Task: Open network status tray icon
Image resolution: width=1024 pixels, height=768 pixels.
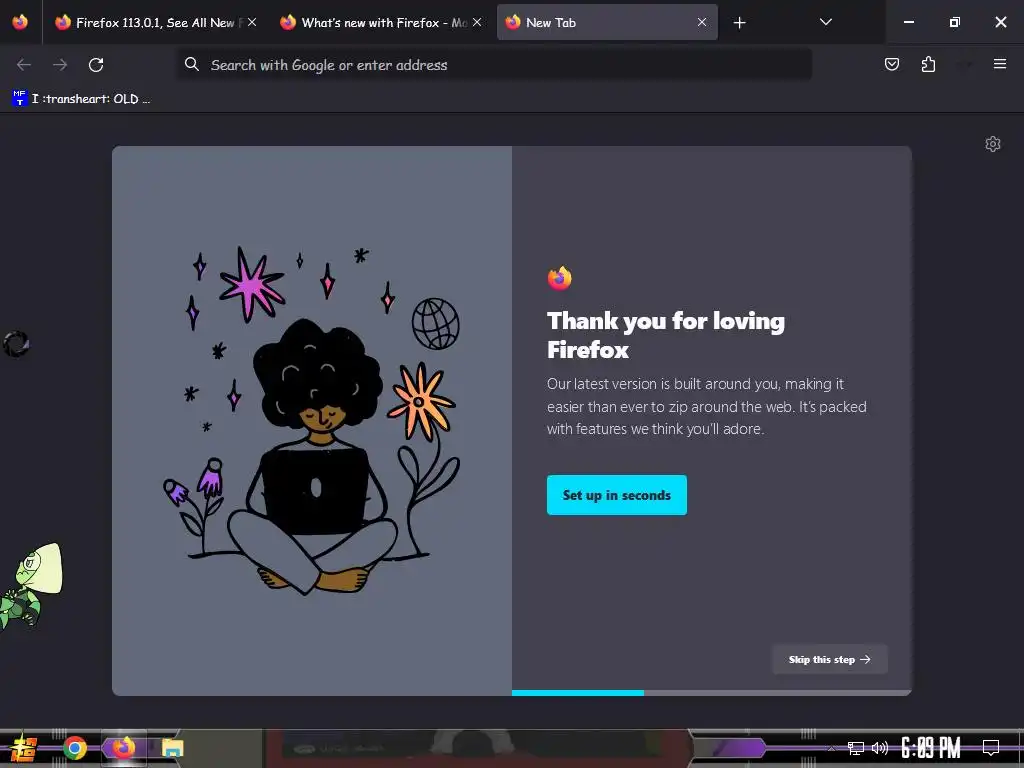Action: pyautogui.click(x=856, y=748)
